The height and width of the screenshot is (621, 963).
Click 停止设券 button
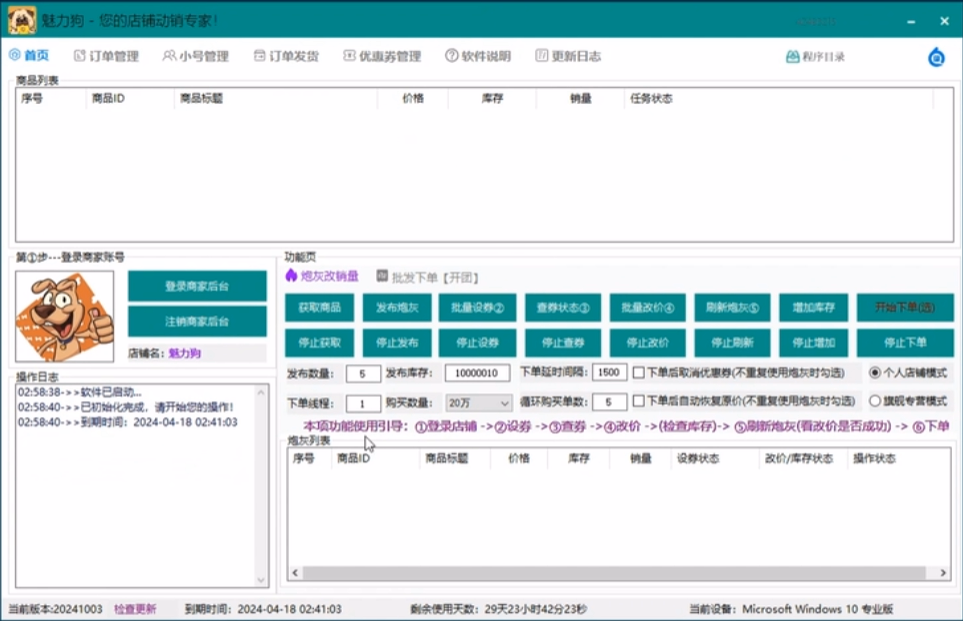pyautogui.click(x=477, y=343)
